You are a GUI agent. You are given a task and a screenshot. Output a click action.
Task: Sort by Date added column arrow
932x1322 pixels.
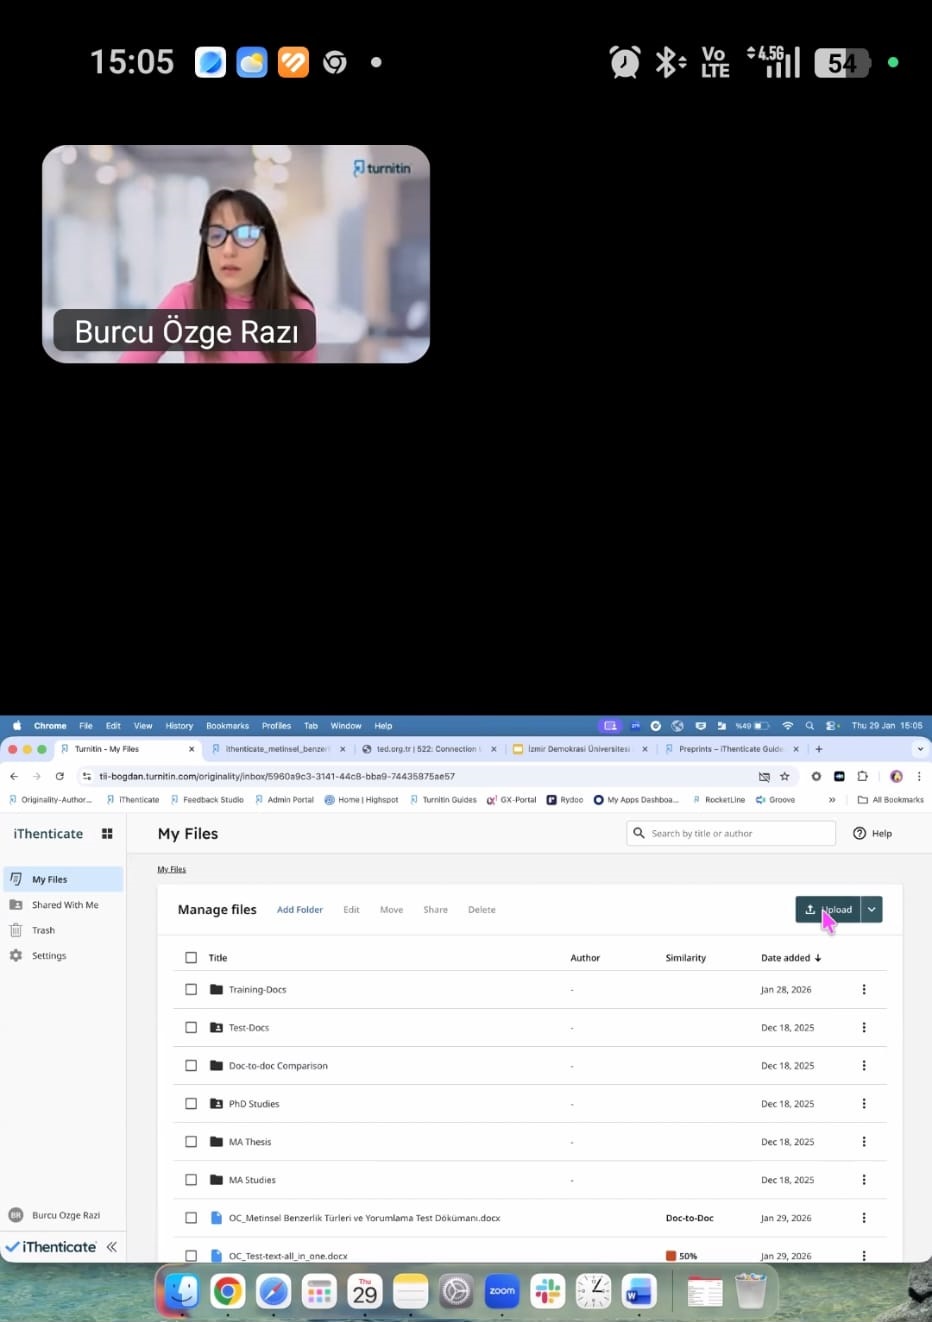click(818, 958)
